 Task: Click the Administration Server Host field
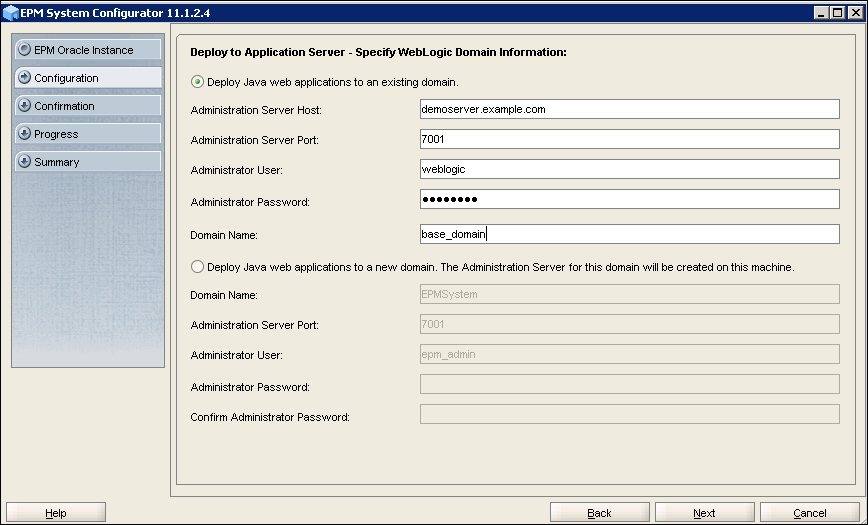629,110
